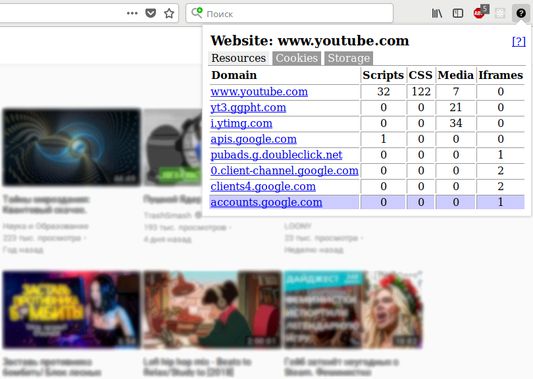Bookmark this page with the star icon

169,13
